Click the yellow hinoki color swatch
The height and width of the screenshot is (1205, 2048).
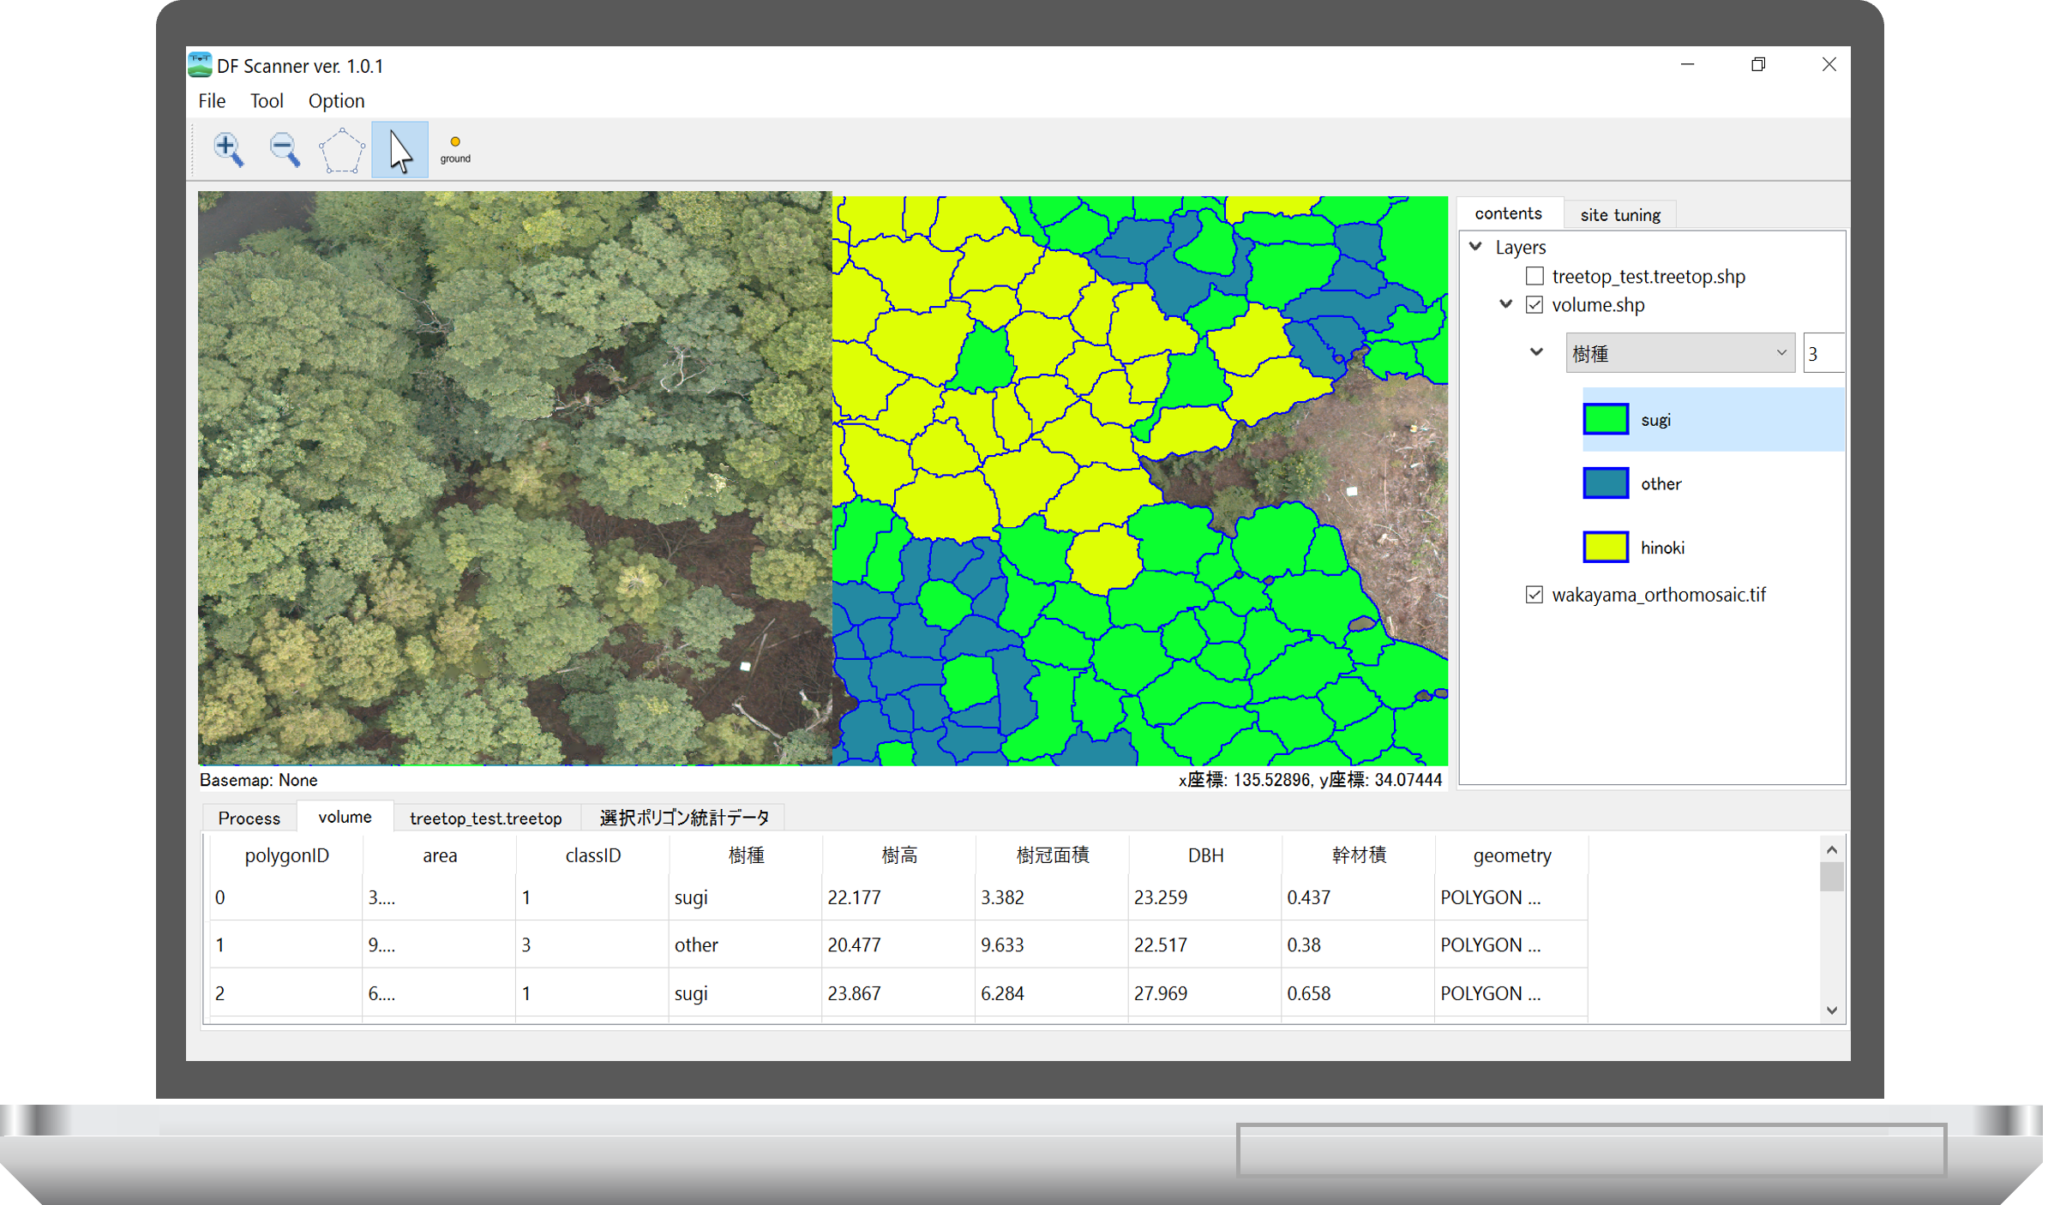click(1605, 547)
